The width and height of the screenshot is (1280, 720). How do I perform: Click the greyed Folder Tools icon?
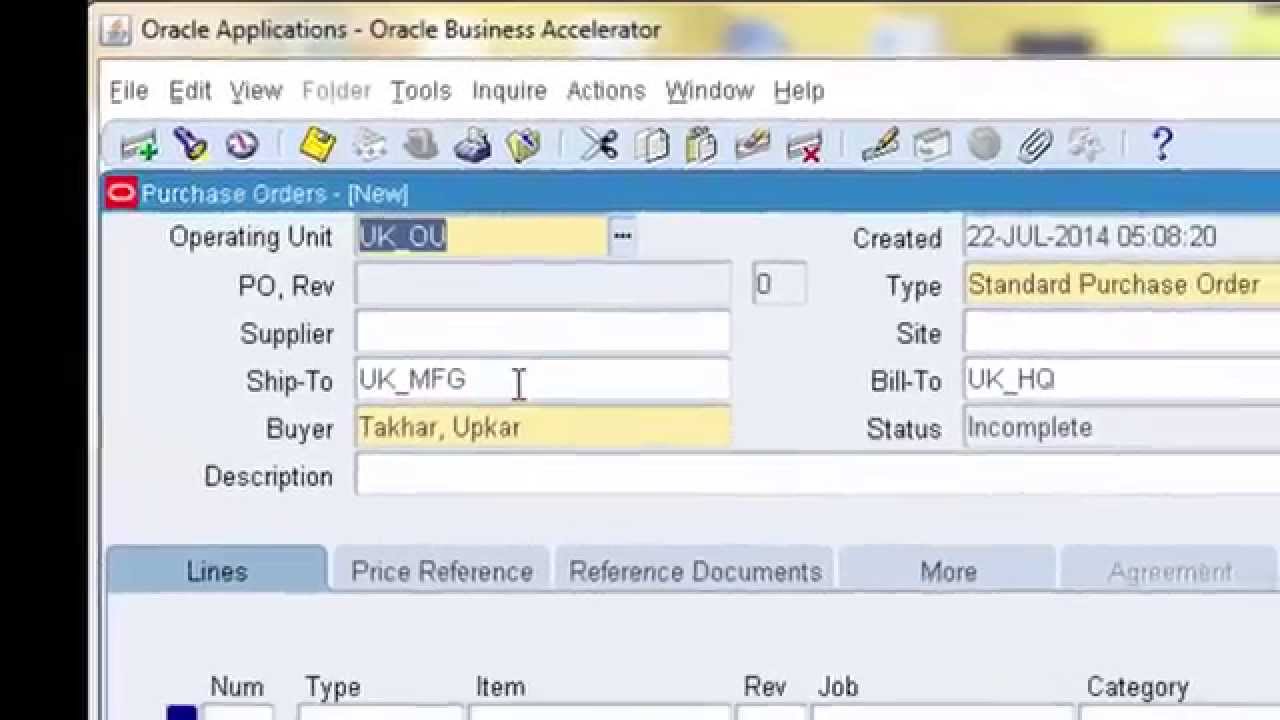[x=1085, y=146]
